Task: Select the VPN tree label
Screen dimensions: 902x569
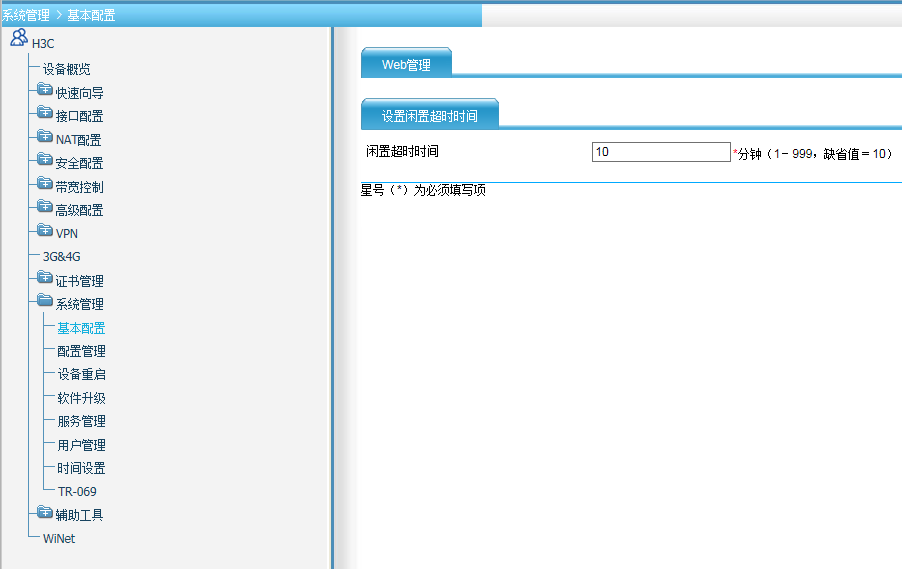Action: coord(67,234)
